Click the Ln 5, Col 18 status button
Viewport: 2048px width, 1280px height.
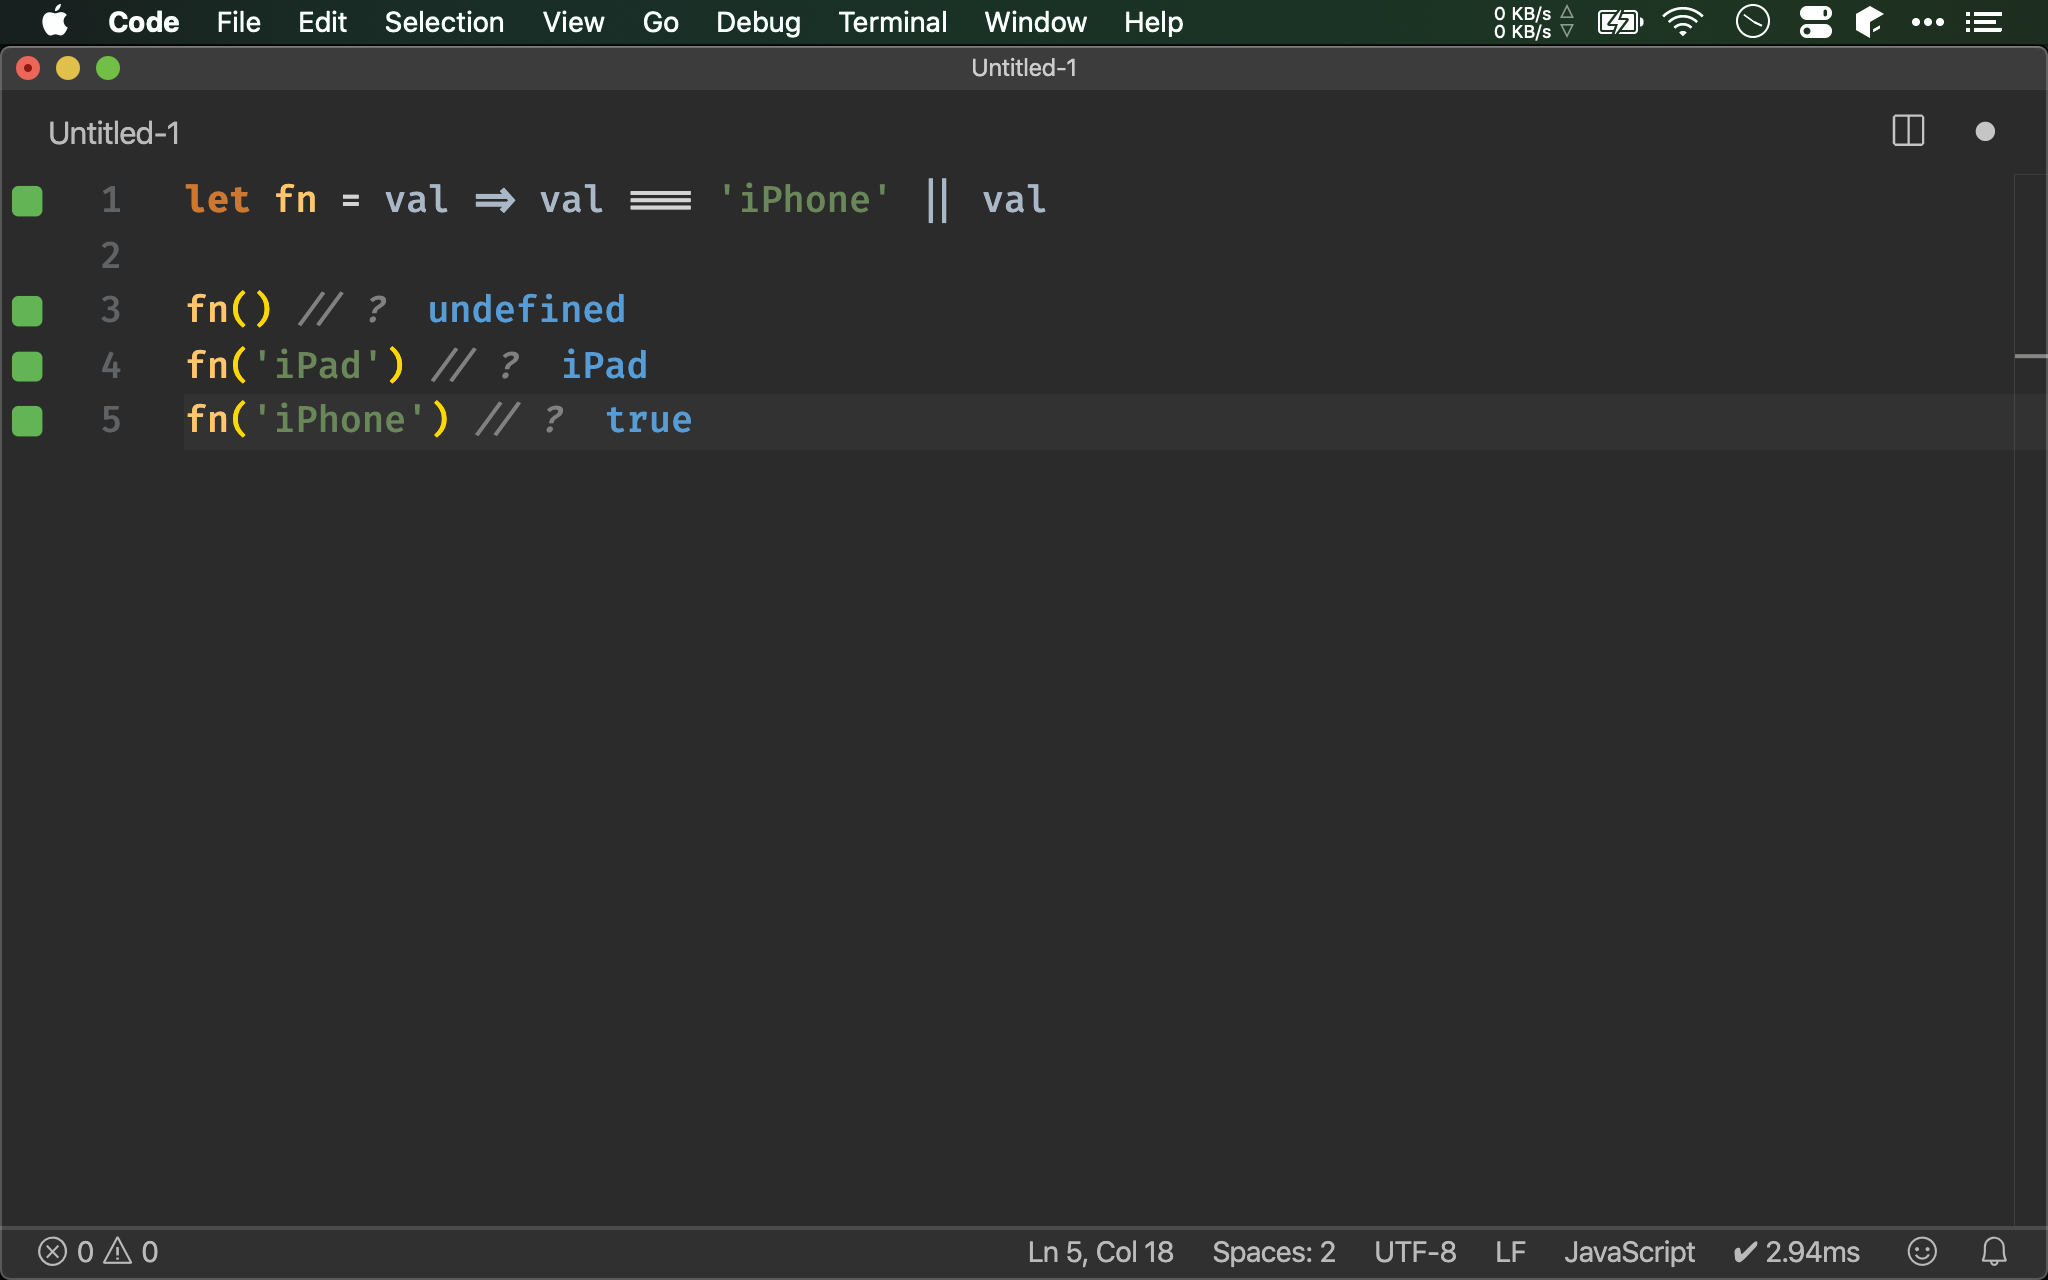(x=1100, y=1251)
